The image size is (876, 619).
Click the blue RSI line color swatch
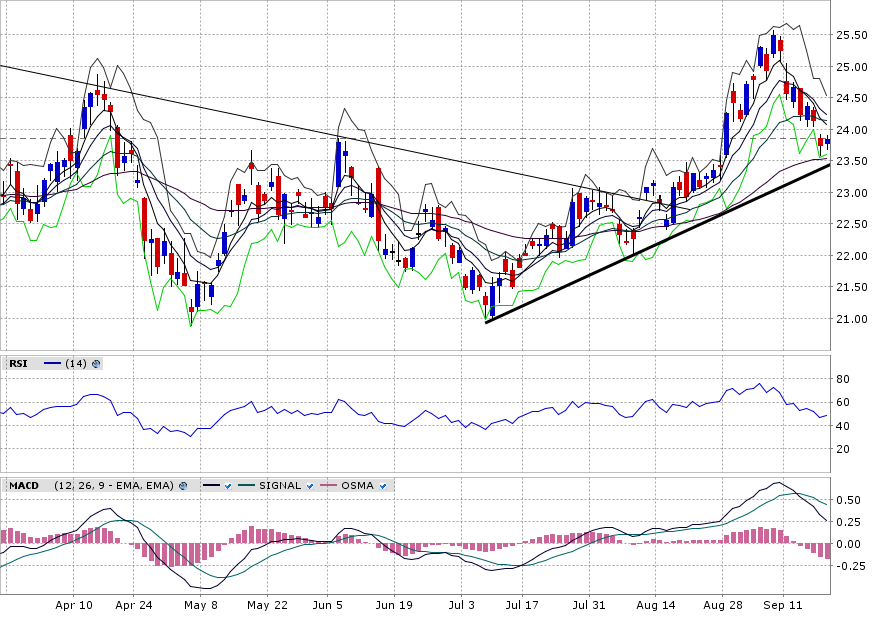52,364
